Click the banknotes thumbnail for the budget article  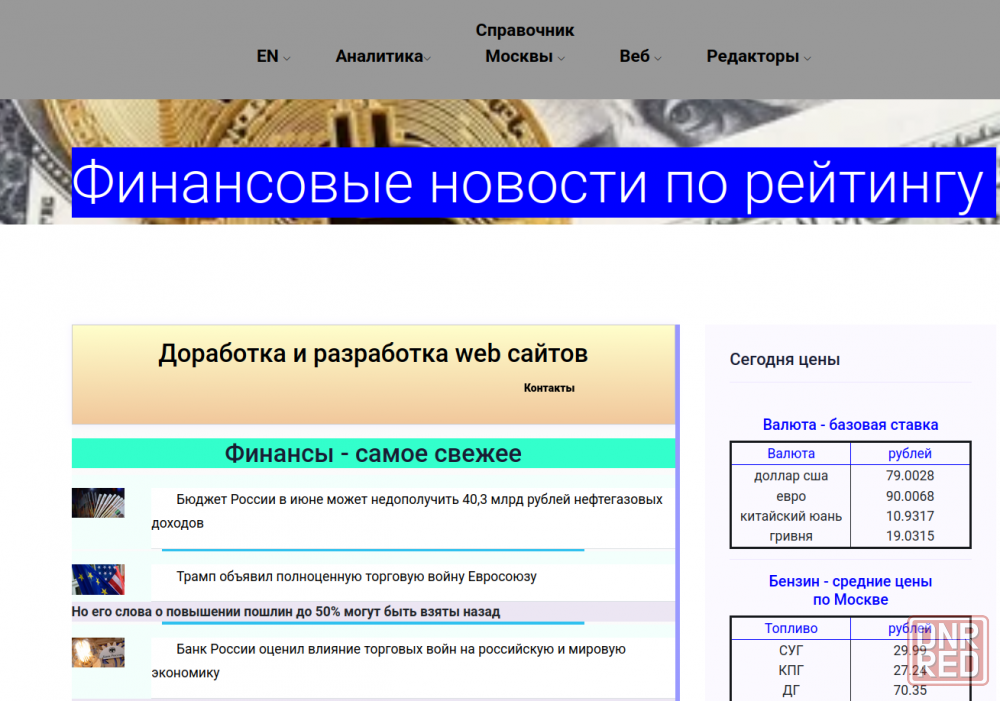98,503
